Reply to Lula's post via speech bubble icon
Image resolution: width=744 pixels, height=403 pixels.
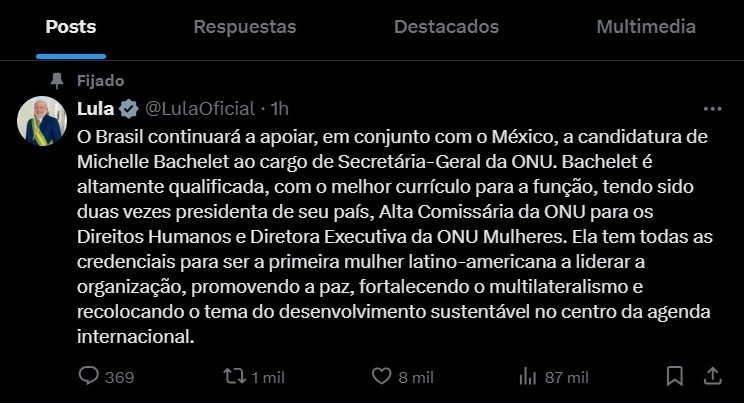pos(89,376)
